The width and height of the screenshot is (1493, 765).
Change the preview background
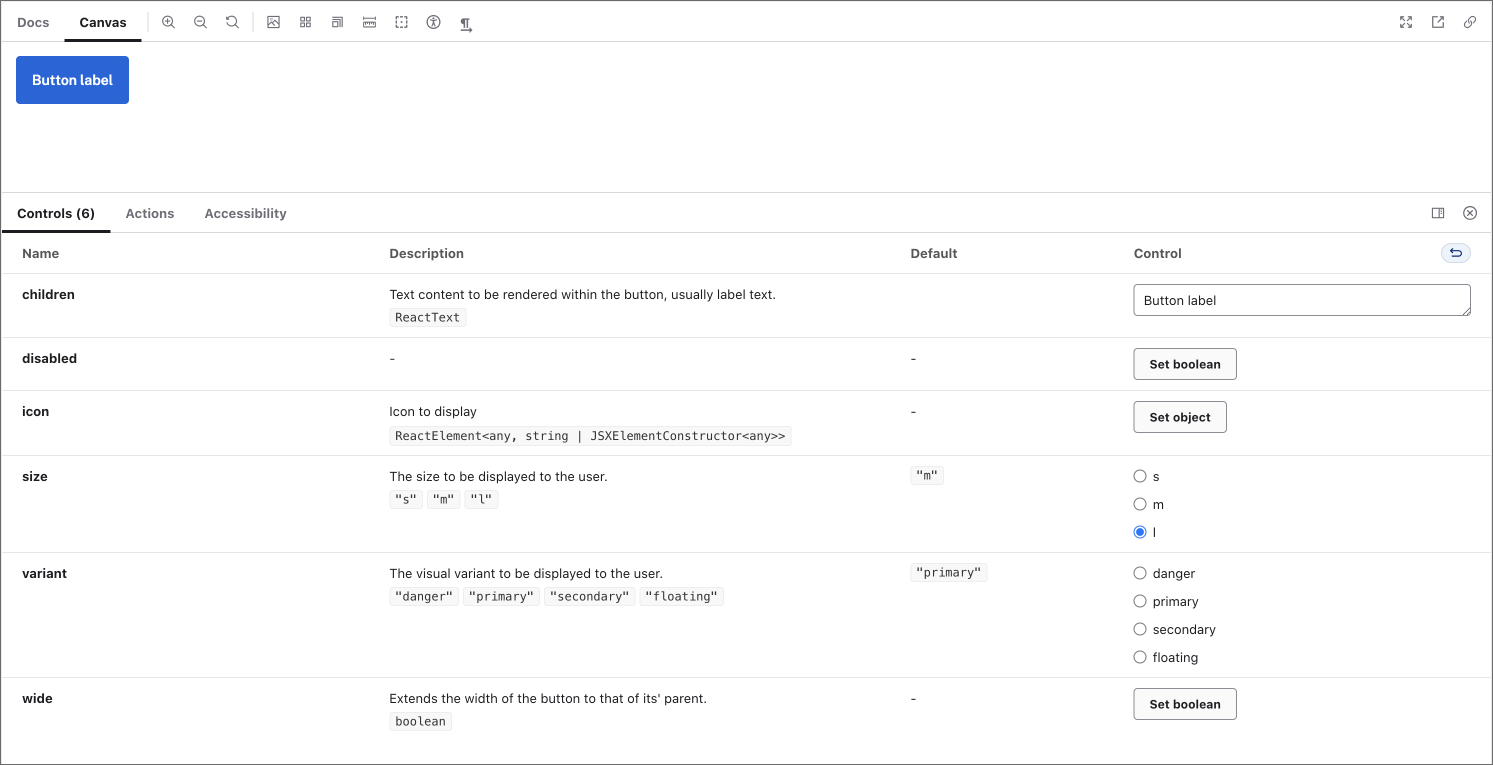point(273,22)
